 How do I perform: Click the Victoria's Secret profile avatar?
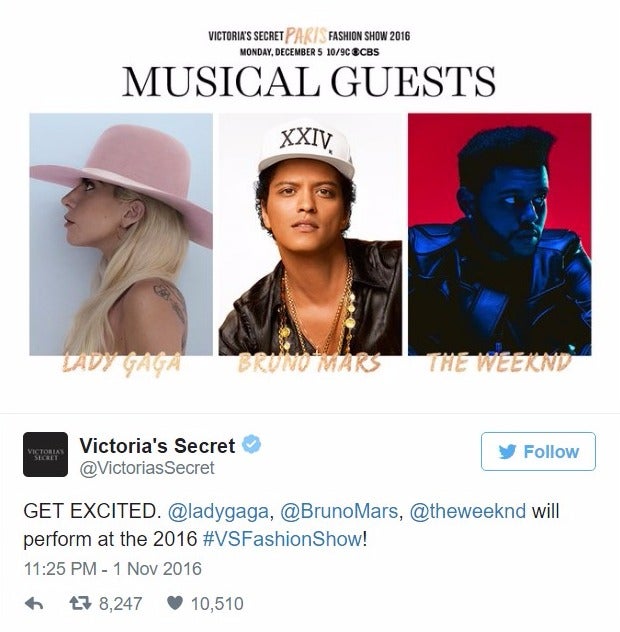coord(46,454)
